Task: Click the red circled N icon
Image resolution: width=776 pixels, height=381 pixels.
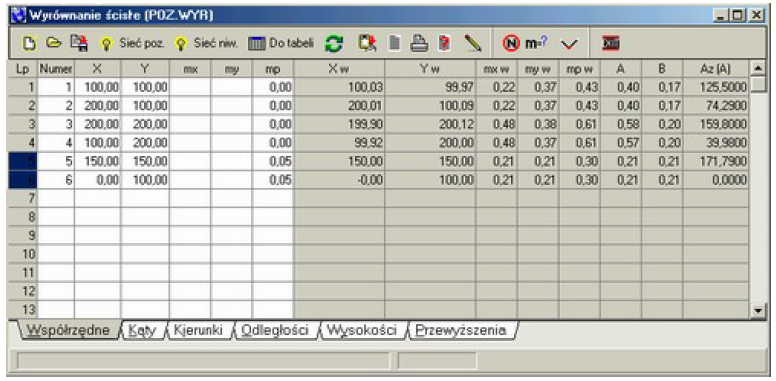Action: click(510, 44)
